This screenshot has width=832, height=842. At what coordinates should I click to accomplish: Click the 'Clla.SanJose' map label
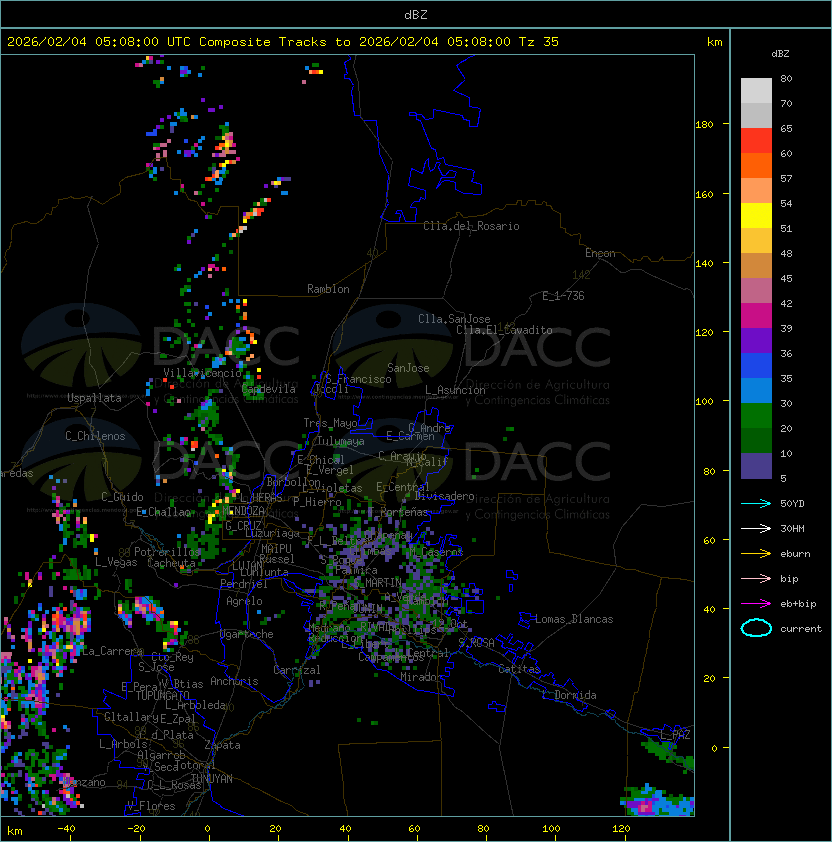point(454,319)
